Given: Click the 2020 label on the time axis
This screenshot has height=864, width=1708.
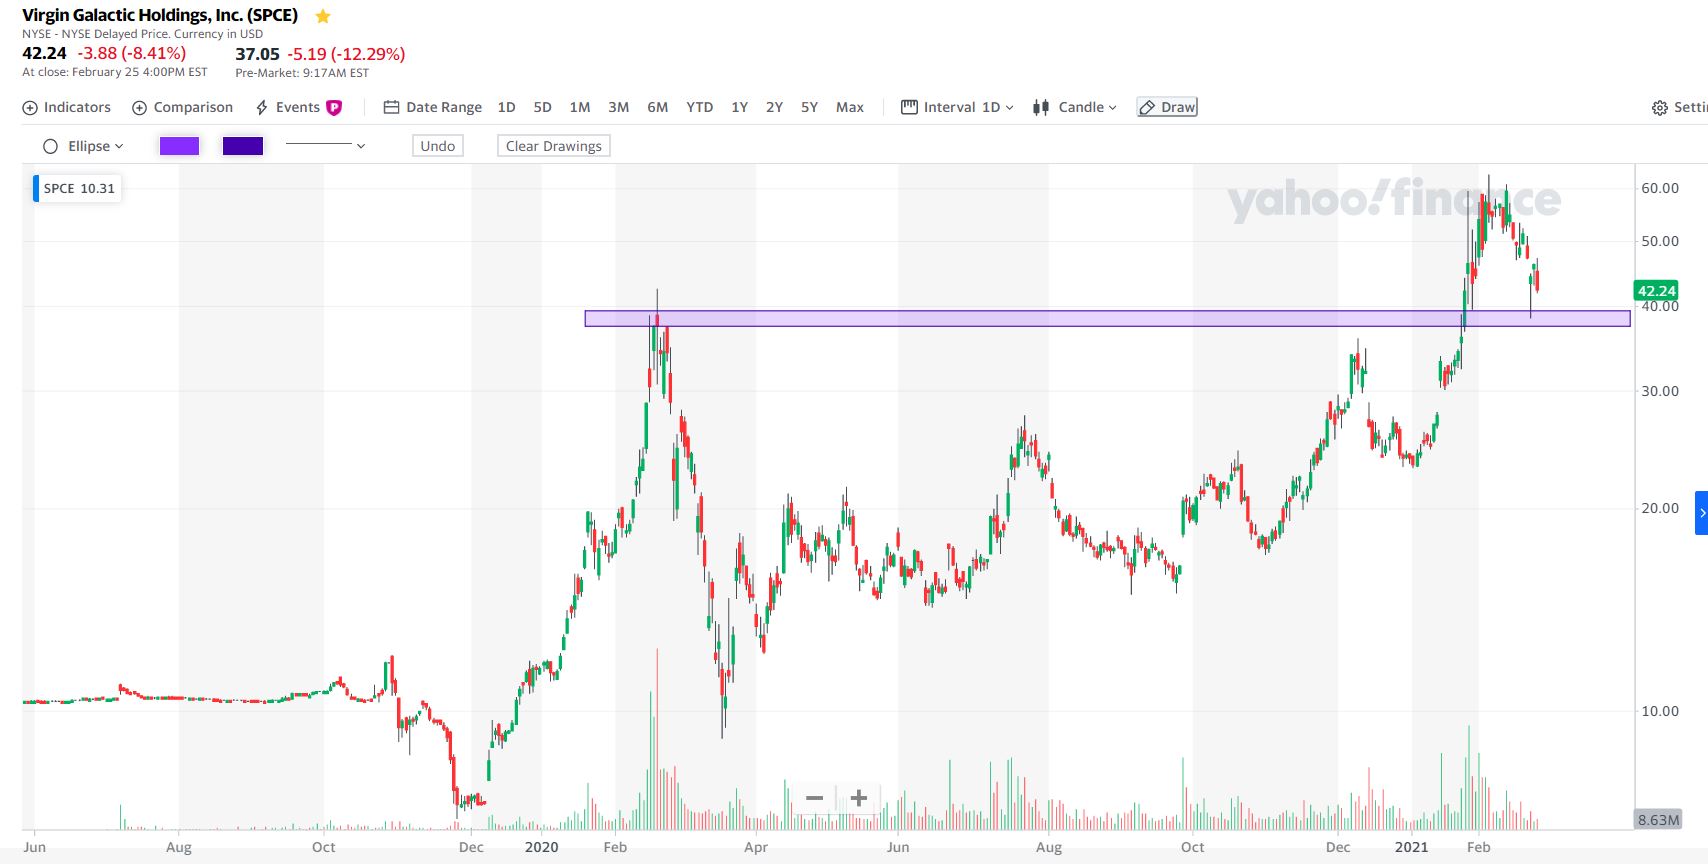Looking at the screenshot, I should [x=541, y=847].
